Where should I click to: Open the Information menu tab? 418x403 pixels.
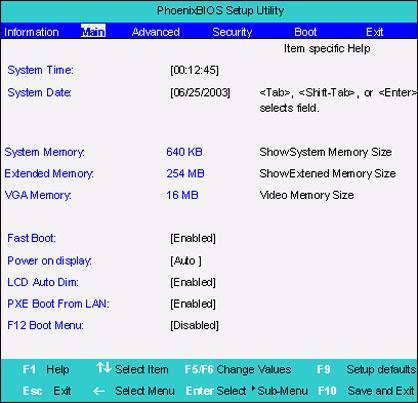pos(32,32)
